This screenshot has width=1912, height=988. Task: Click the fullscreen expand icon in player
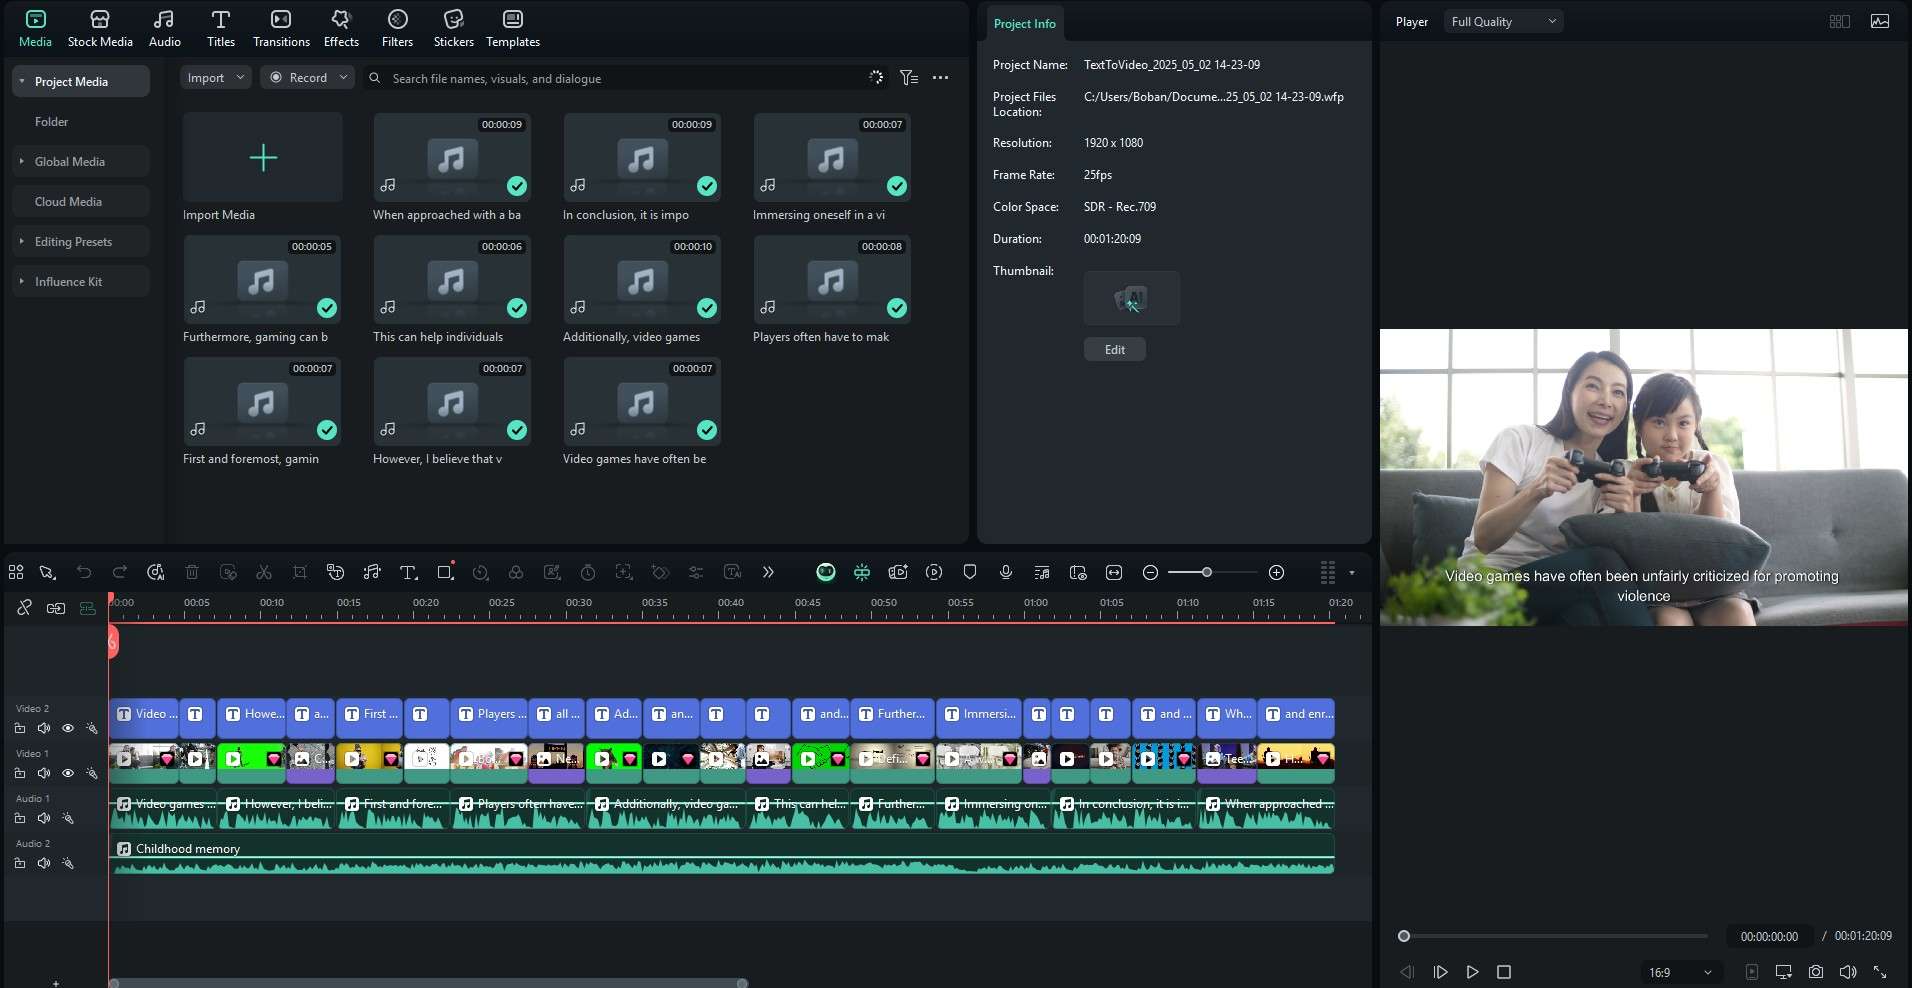pos(1880,972)
